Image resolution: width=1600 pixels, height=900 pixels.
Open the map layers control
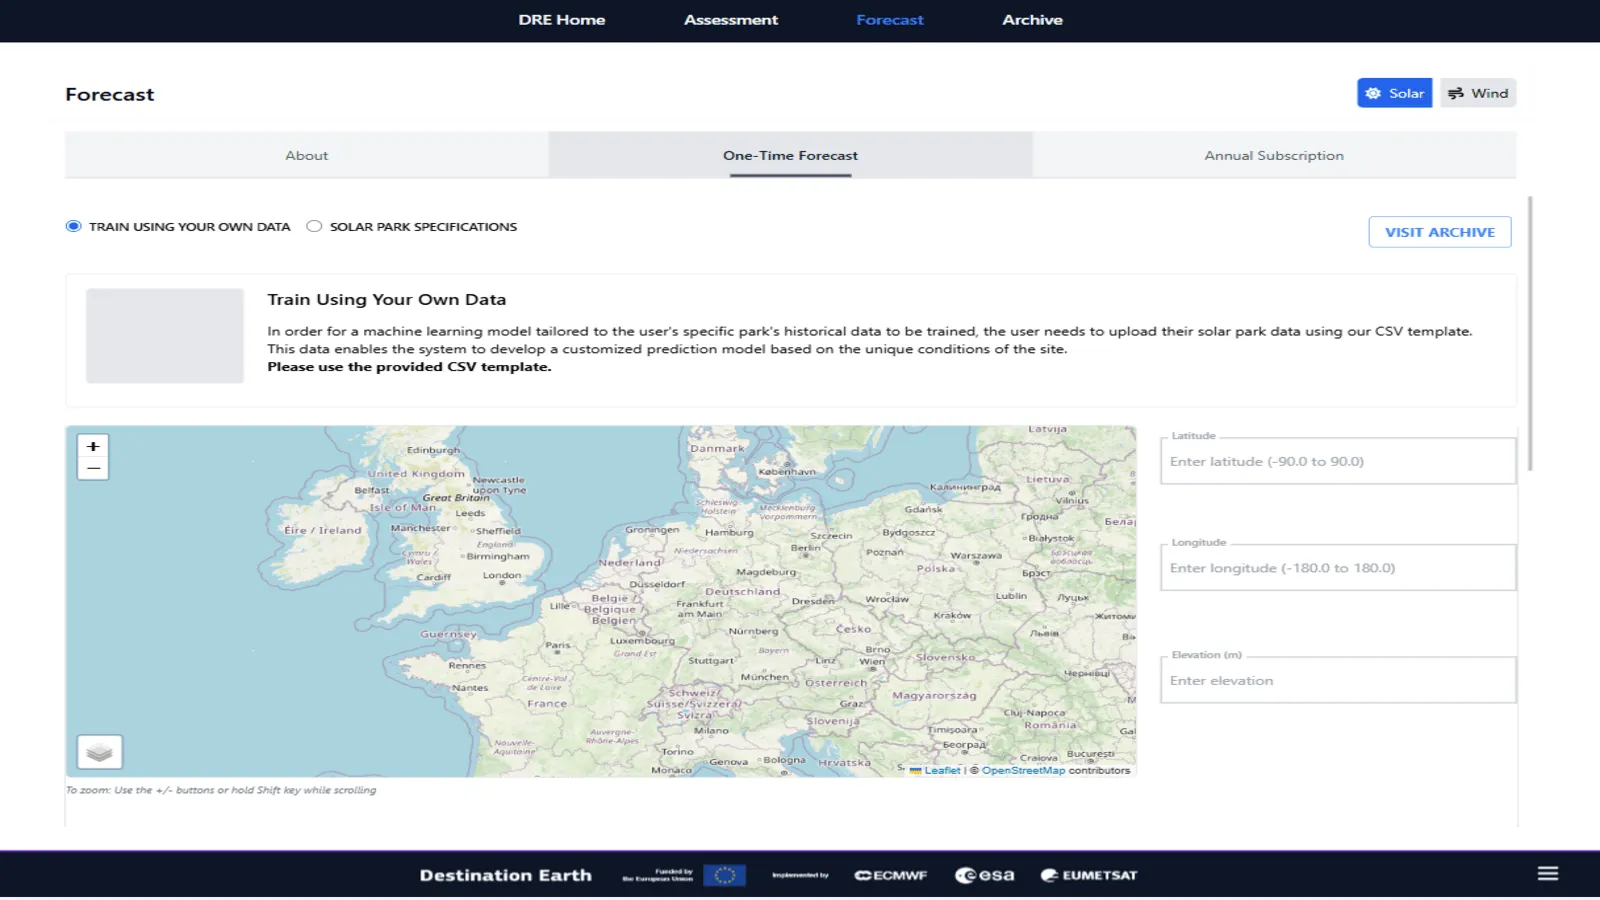click(x=100, y=752)
